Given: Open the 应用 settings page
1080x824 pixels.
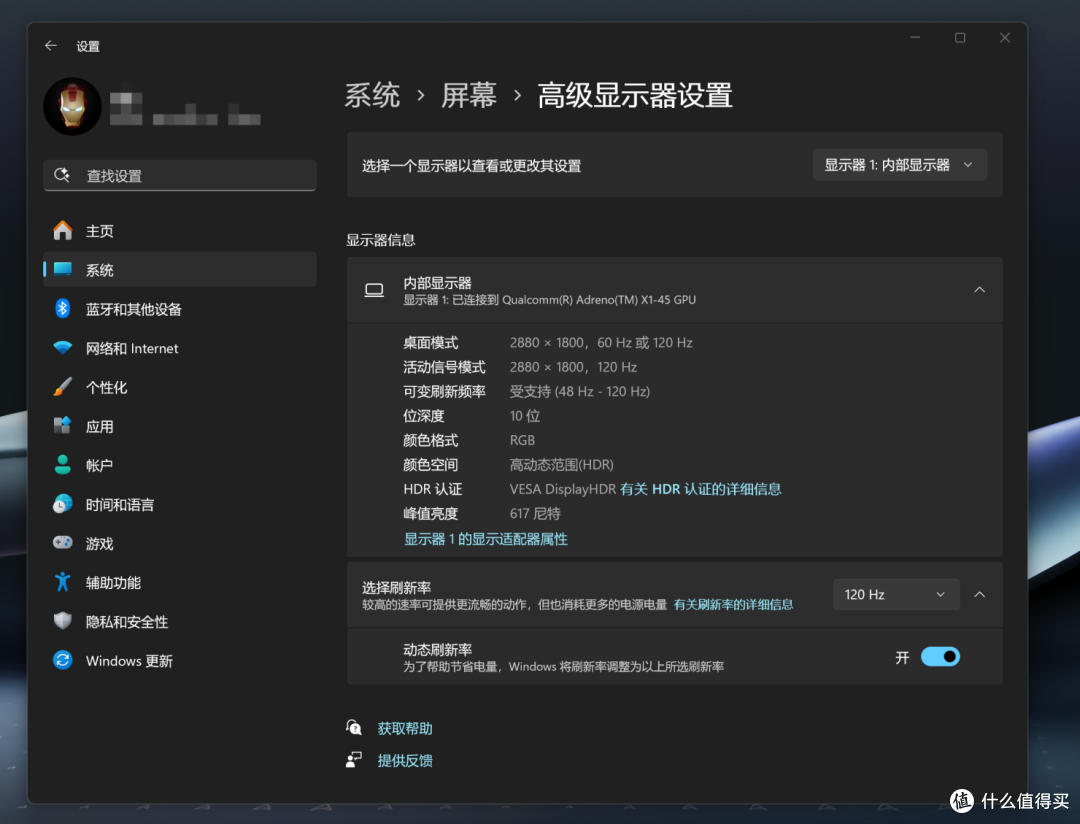Looking at the screenshot, I should tap(180, 426).
